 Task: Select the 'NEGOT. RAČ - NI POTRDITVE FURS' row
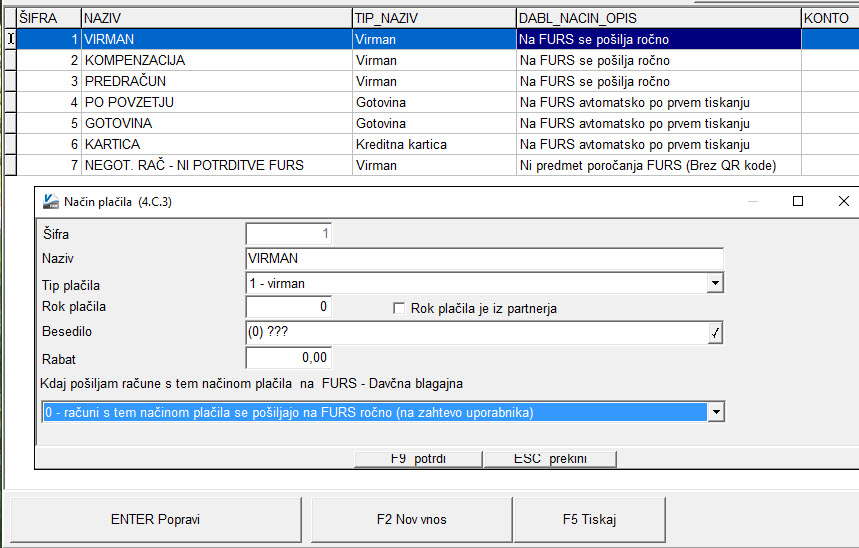point(438,165)
